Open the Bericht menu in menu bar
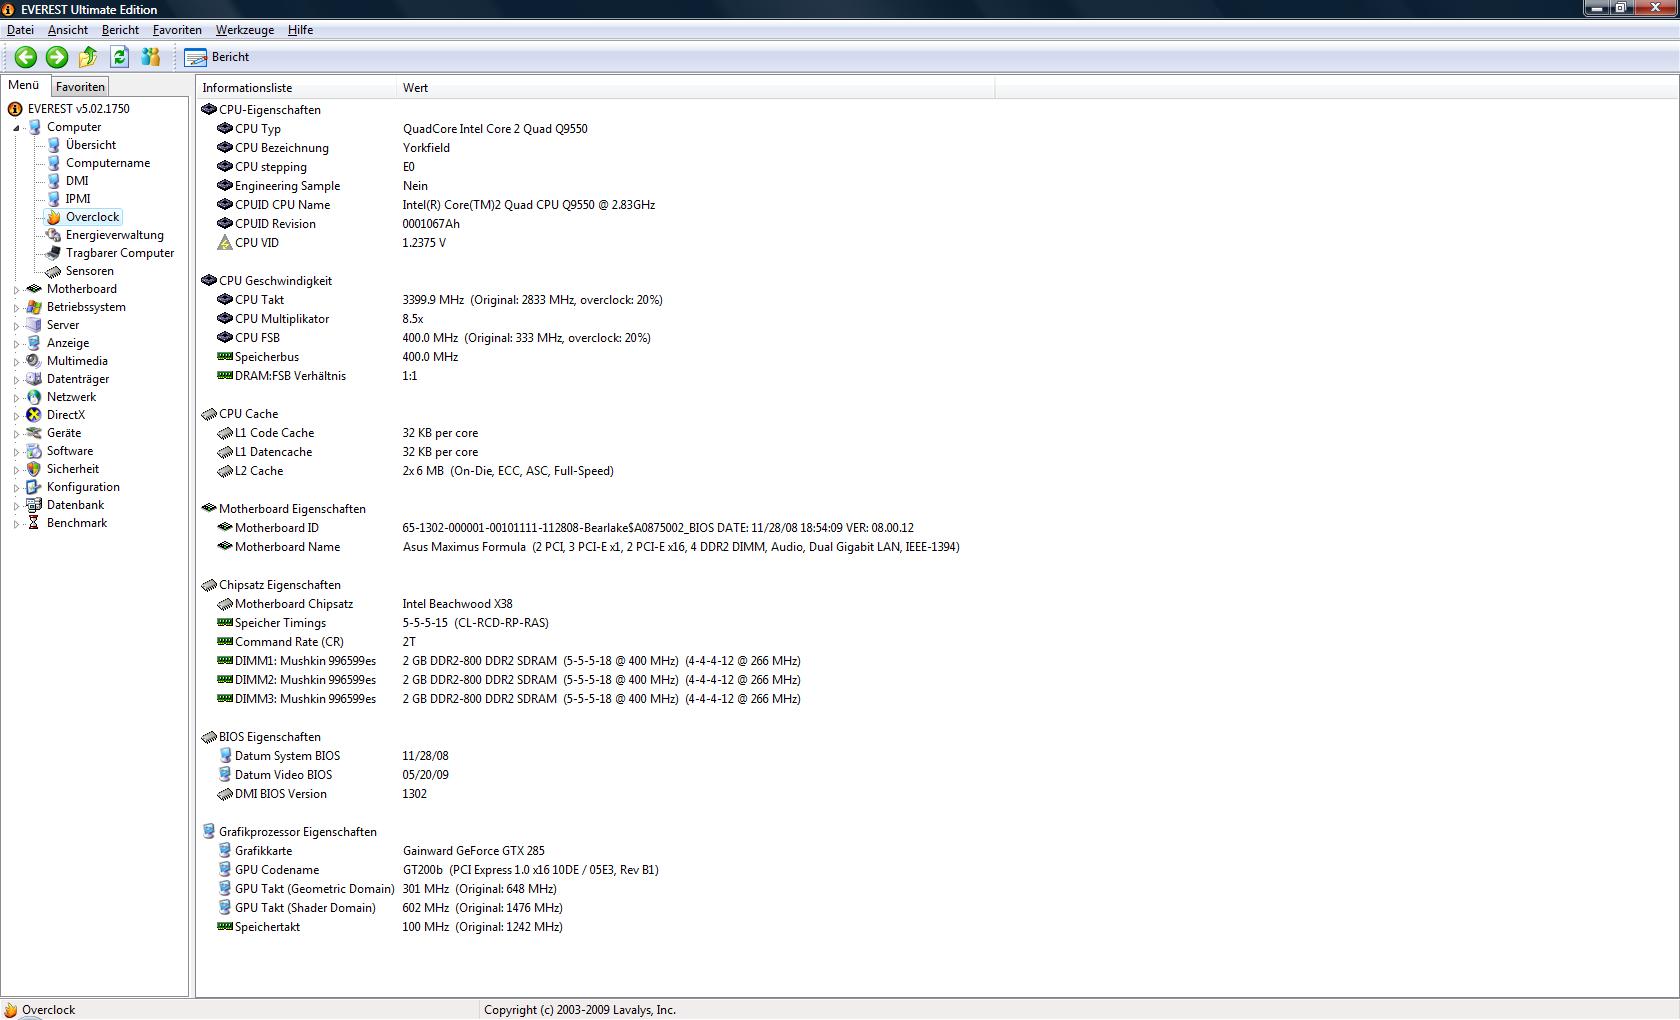The height and width of the screenshot is (1020, 1680). (x=120, y=30)
